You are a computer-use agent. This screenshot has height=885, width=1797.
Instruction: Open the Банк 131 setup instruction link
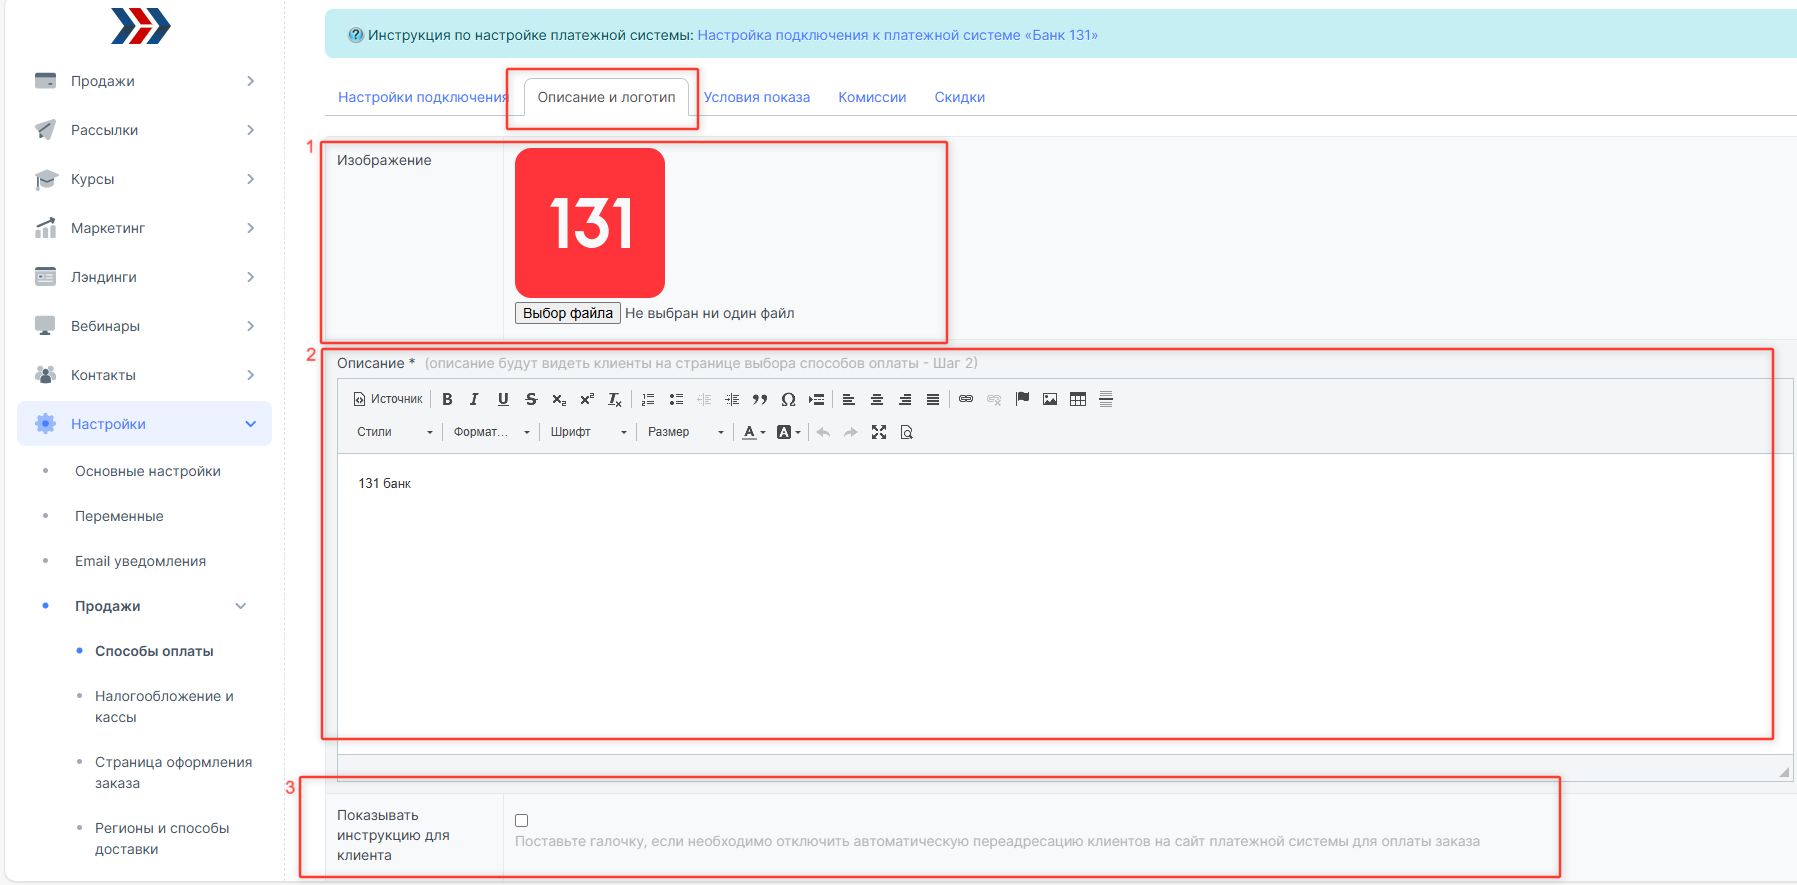coord(897,35)
